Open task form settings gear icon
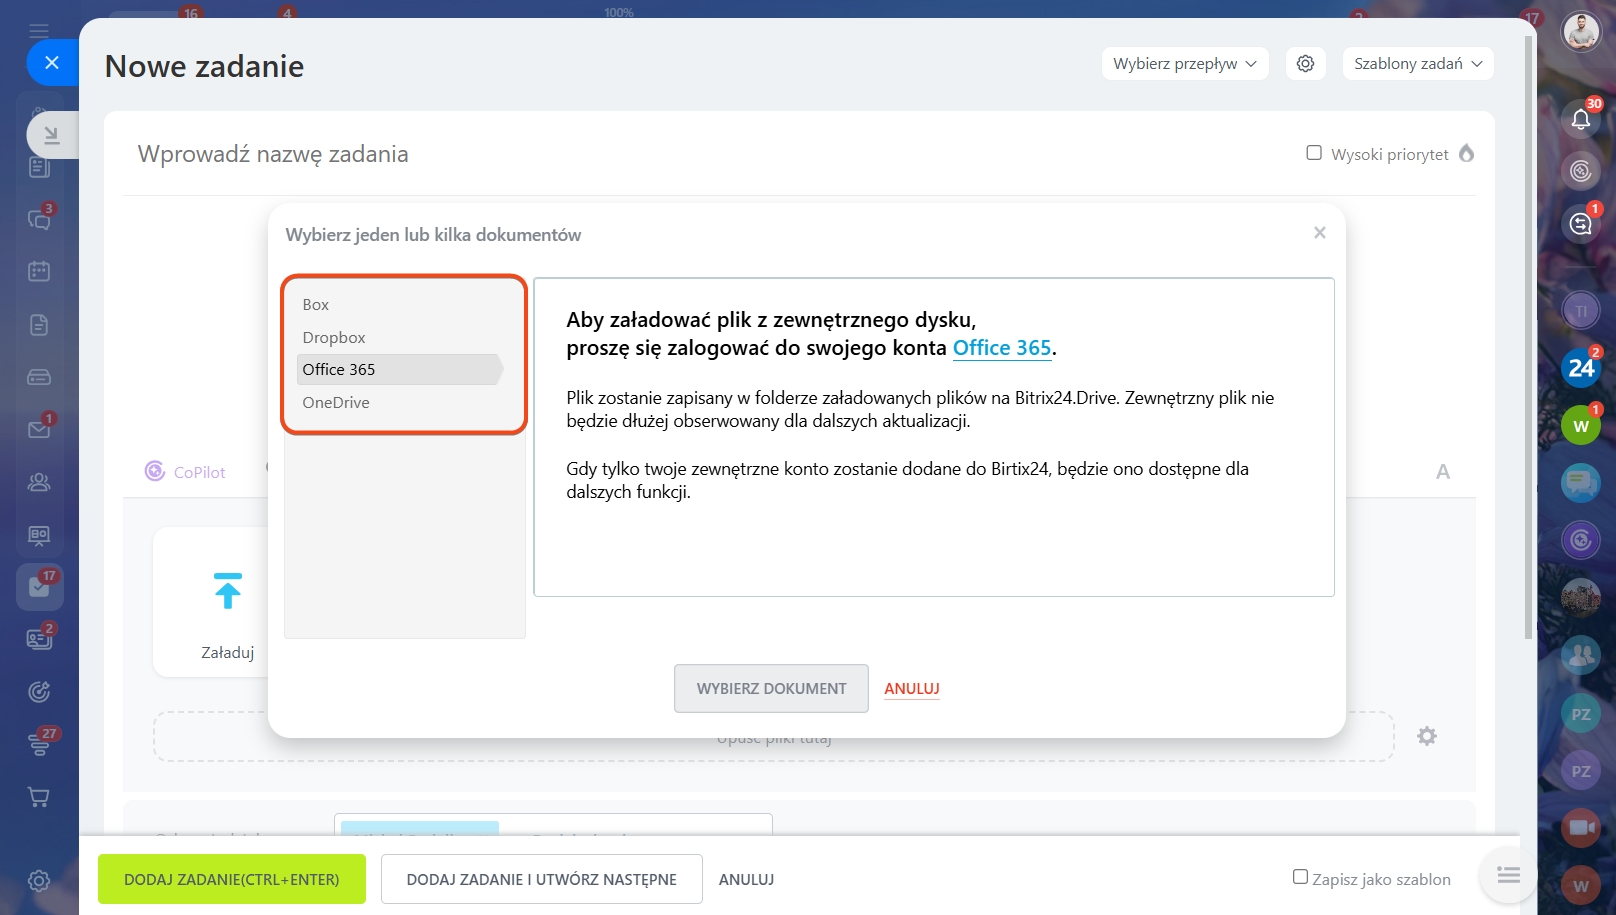1616x915 pixels. click(x=1305, y=63)
